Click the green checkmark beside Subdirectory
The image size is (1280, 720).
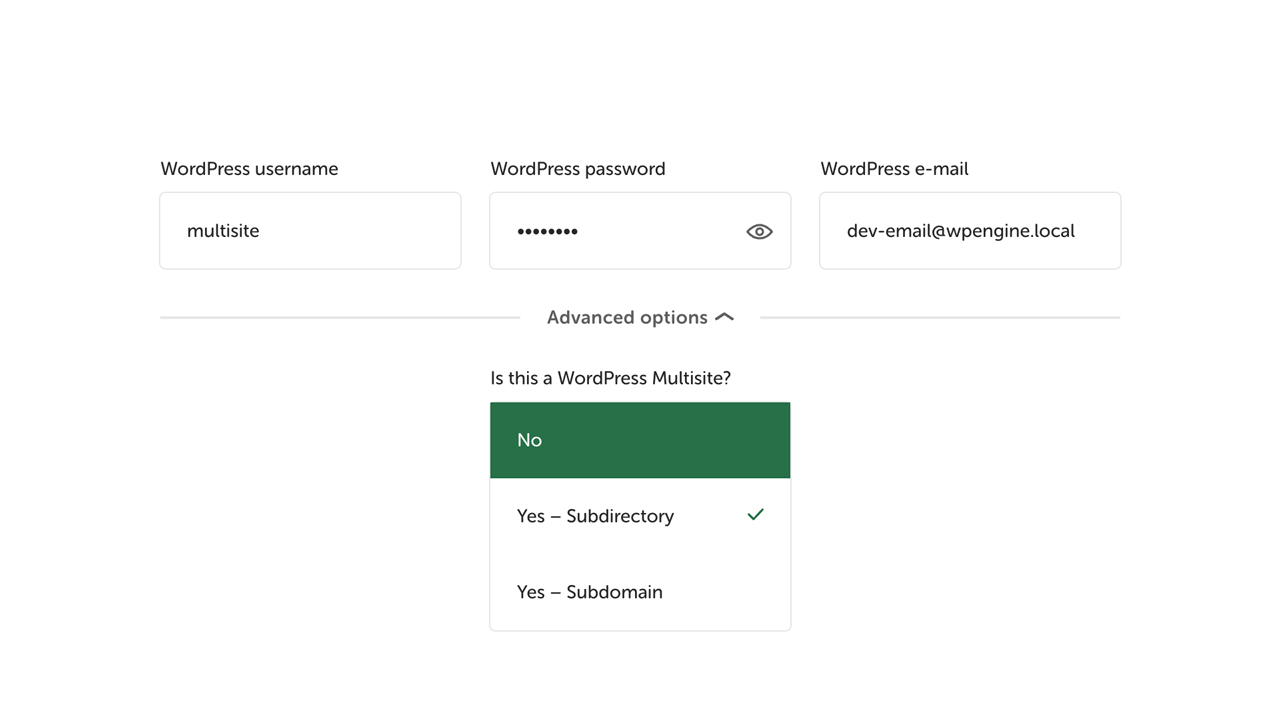pyautogui.click(x=755, y=515)
